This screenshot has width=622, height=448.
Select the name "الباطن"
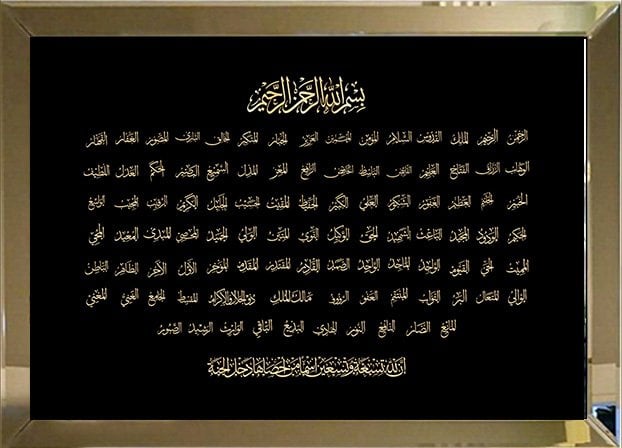click(x=96, y=269)
